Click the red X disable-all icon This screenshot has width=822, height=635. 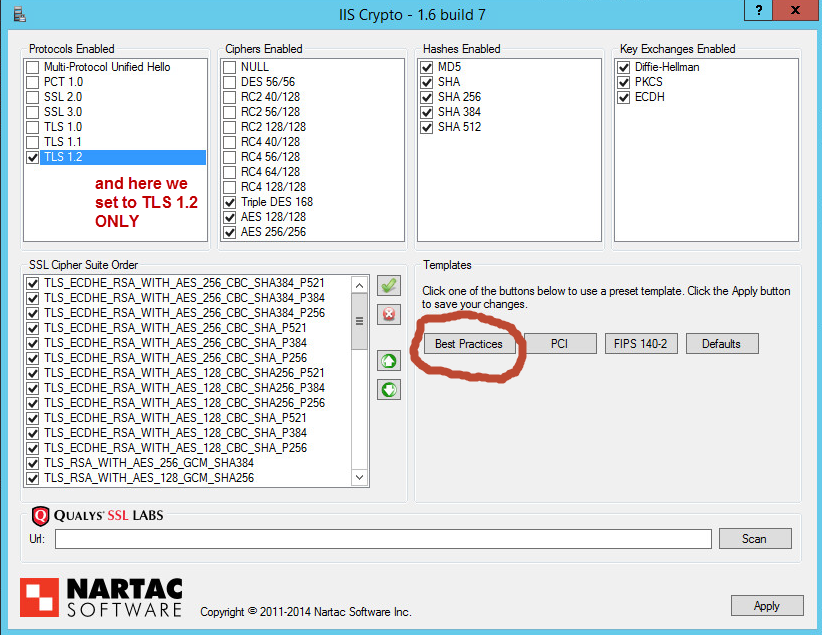pyautogui.click(x=388, y=314)
